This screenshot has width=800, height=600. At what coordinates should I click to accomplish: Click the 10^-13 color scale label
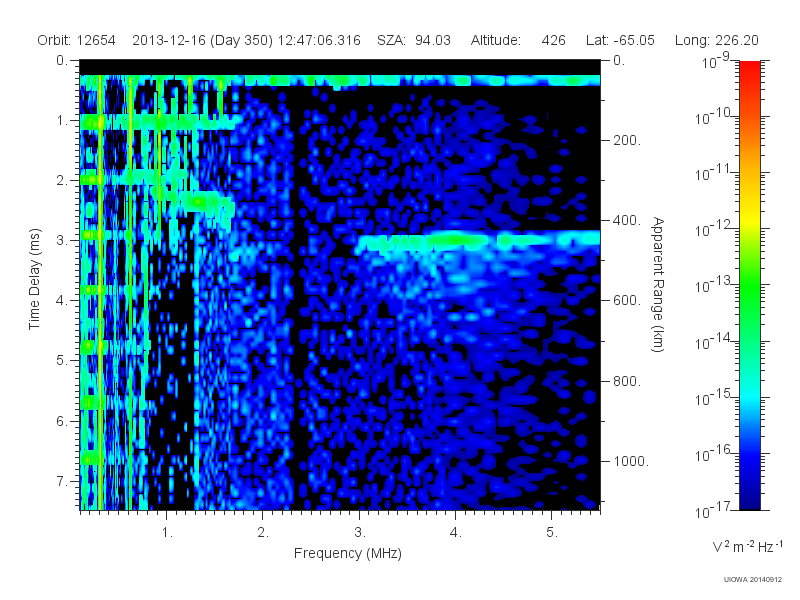713,284
